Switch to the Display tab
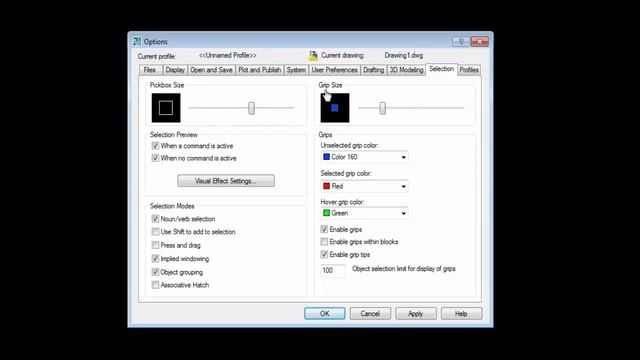 (175, 70)
